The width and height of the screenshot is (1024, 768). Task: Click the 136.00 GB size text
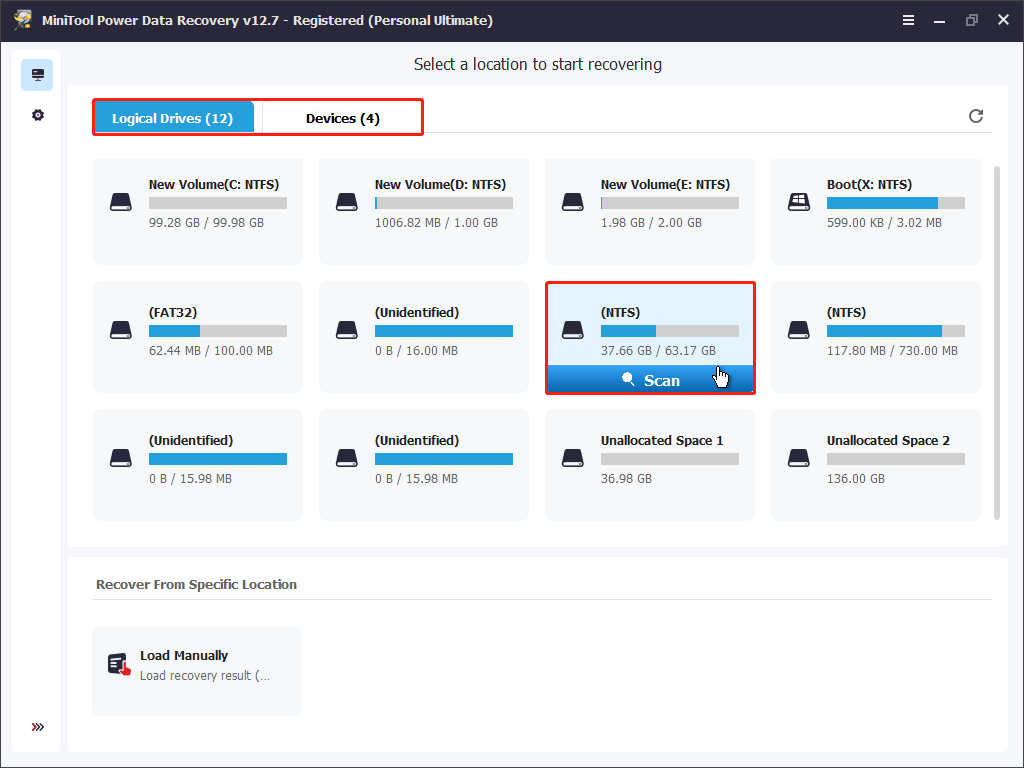[x=856, y=479]
